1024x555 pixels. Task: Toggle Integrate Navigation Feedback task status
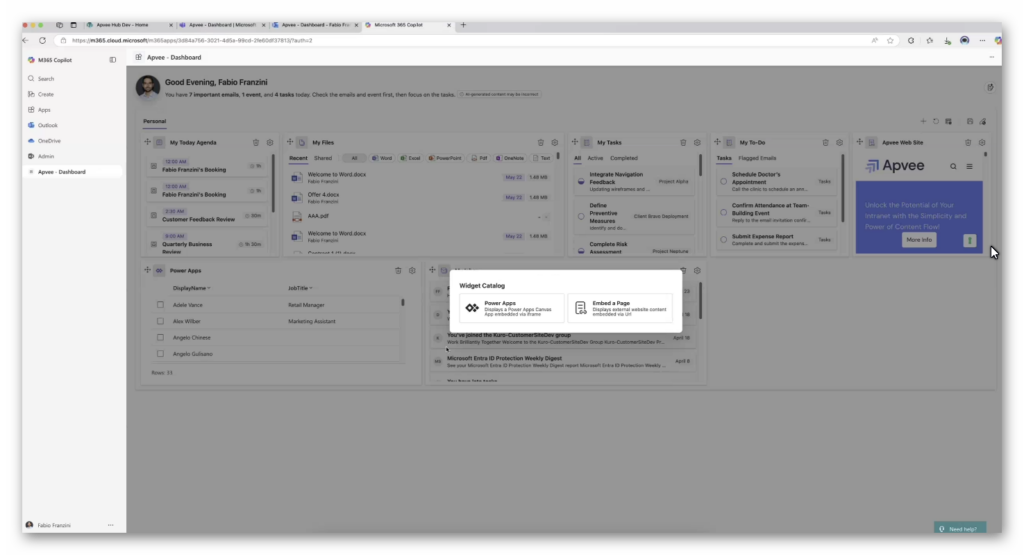point(581,182)
